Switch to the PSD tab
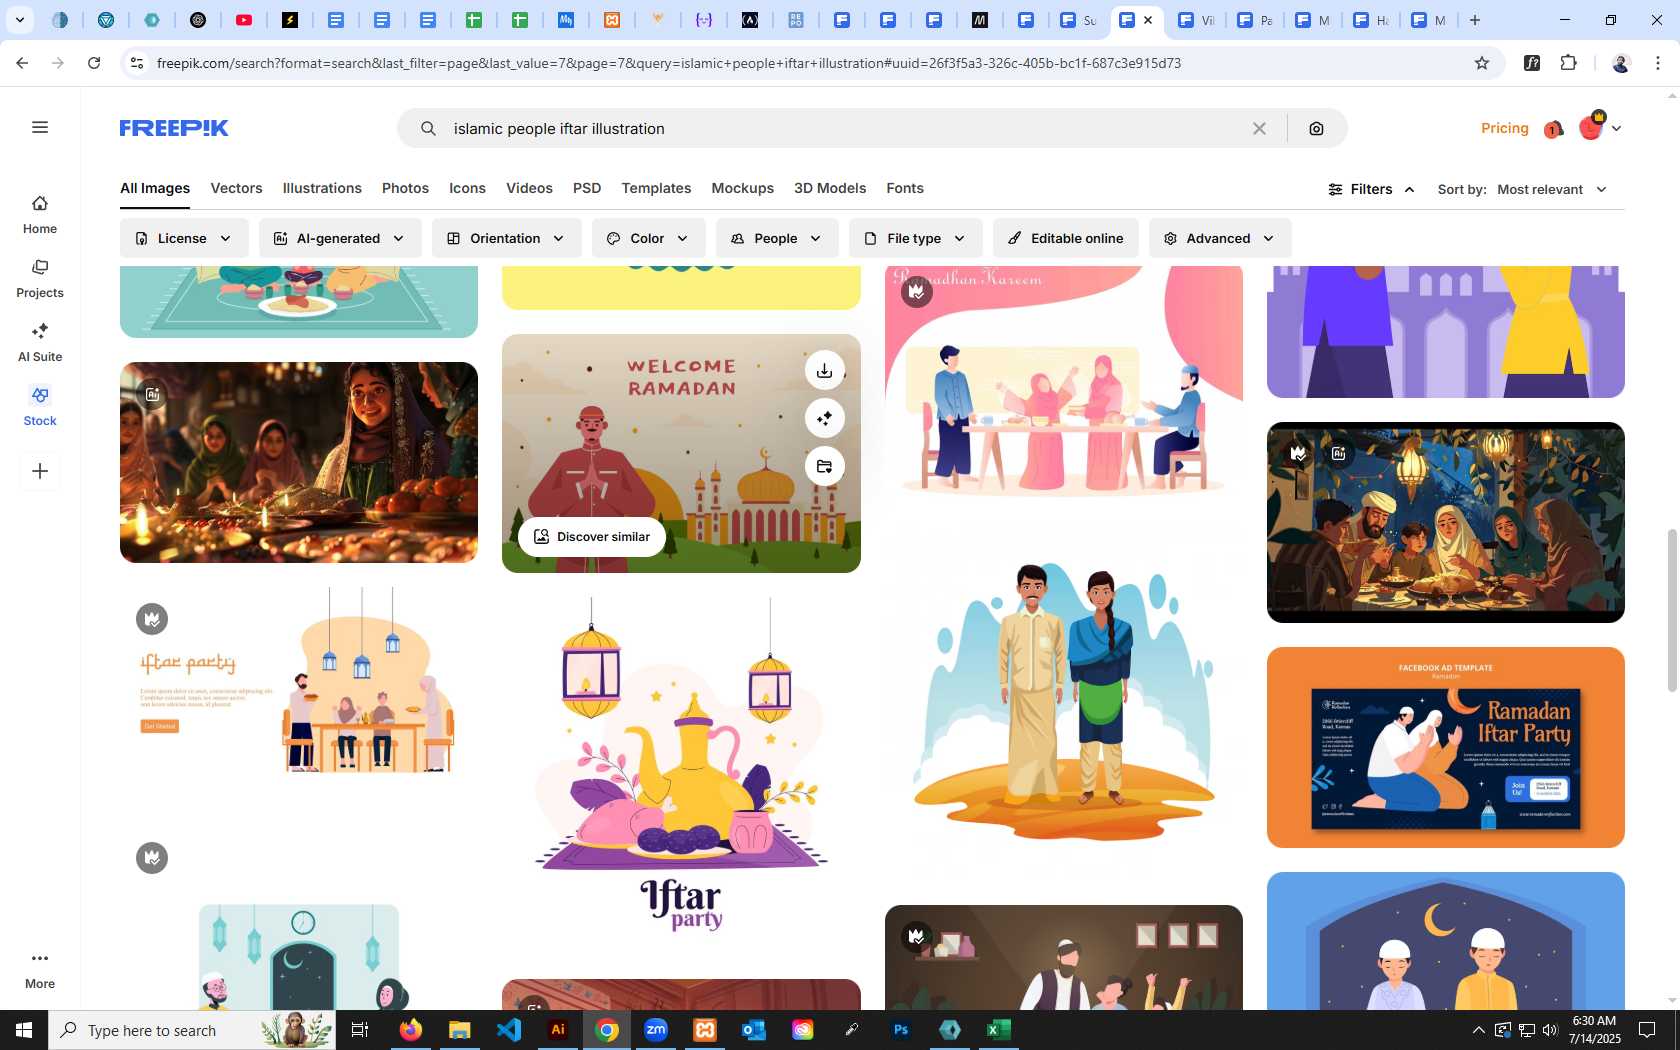Viewport: 1680px width, 1050px height. (587, 188)
